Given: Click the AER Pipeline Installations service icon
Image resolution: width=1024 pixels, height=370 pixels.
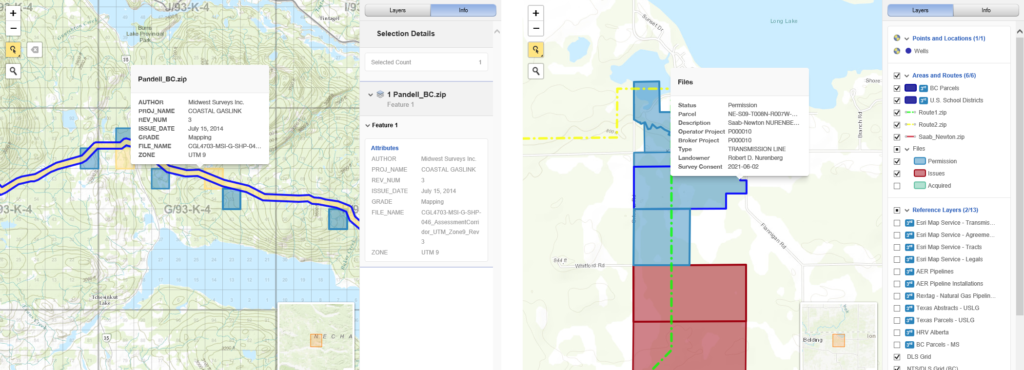Looking at the screenshot, I should pos(910,283).
